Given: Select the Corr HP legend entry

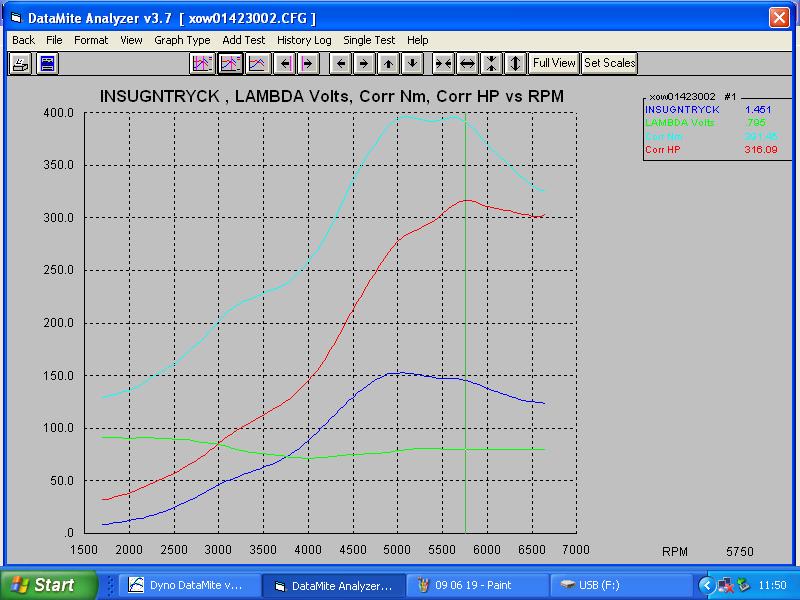Looking at the screenshot, I should [663, 149].
